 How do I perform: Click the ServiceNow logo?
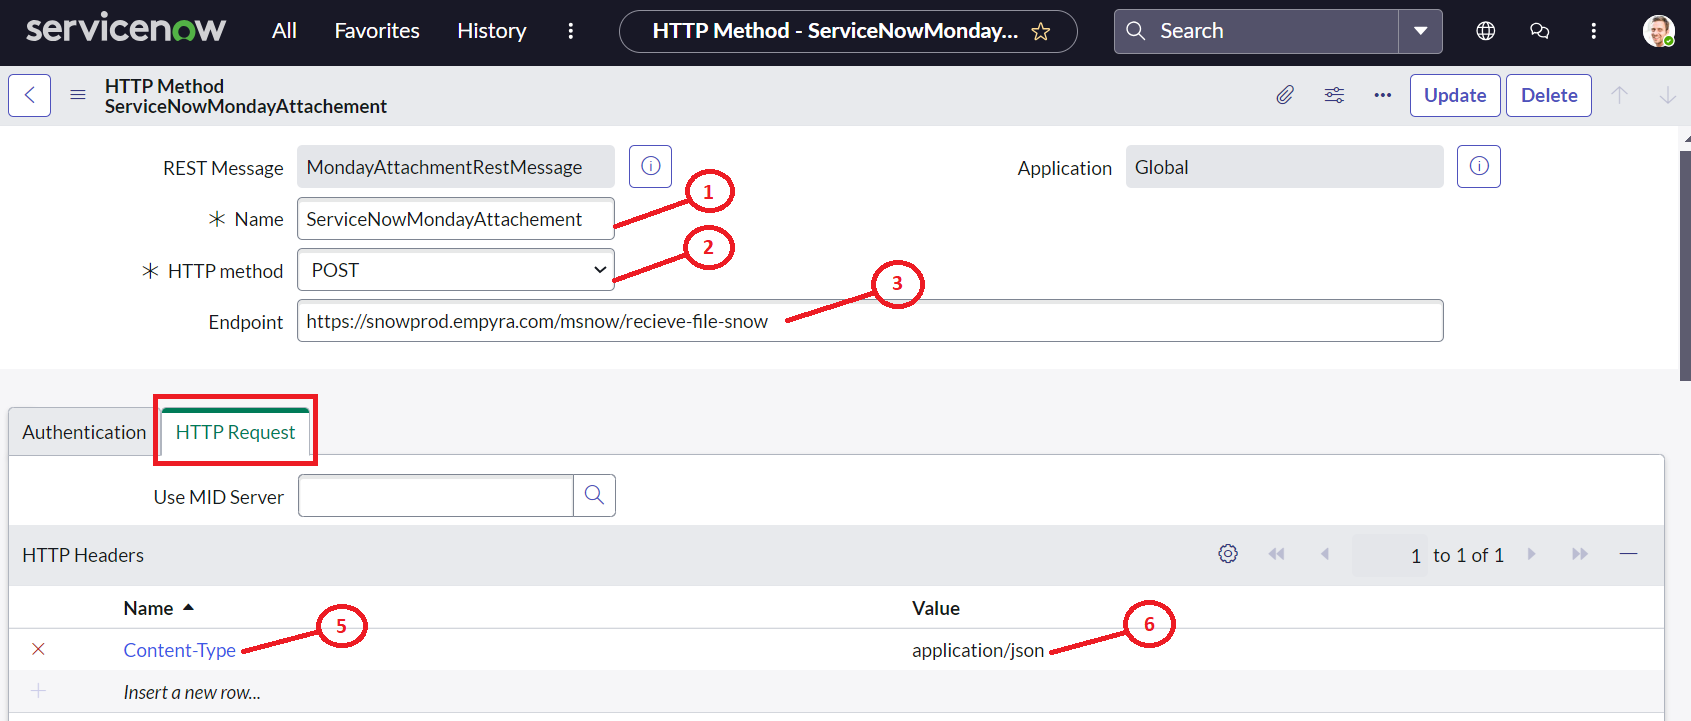tap(126, 30)
